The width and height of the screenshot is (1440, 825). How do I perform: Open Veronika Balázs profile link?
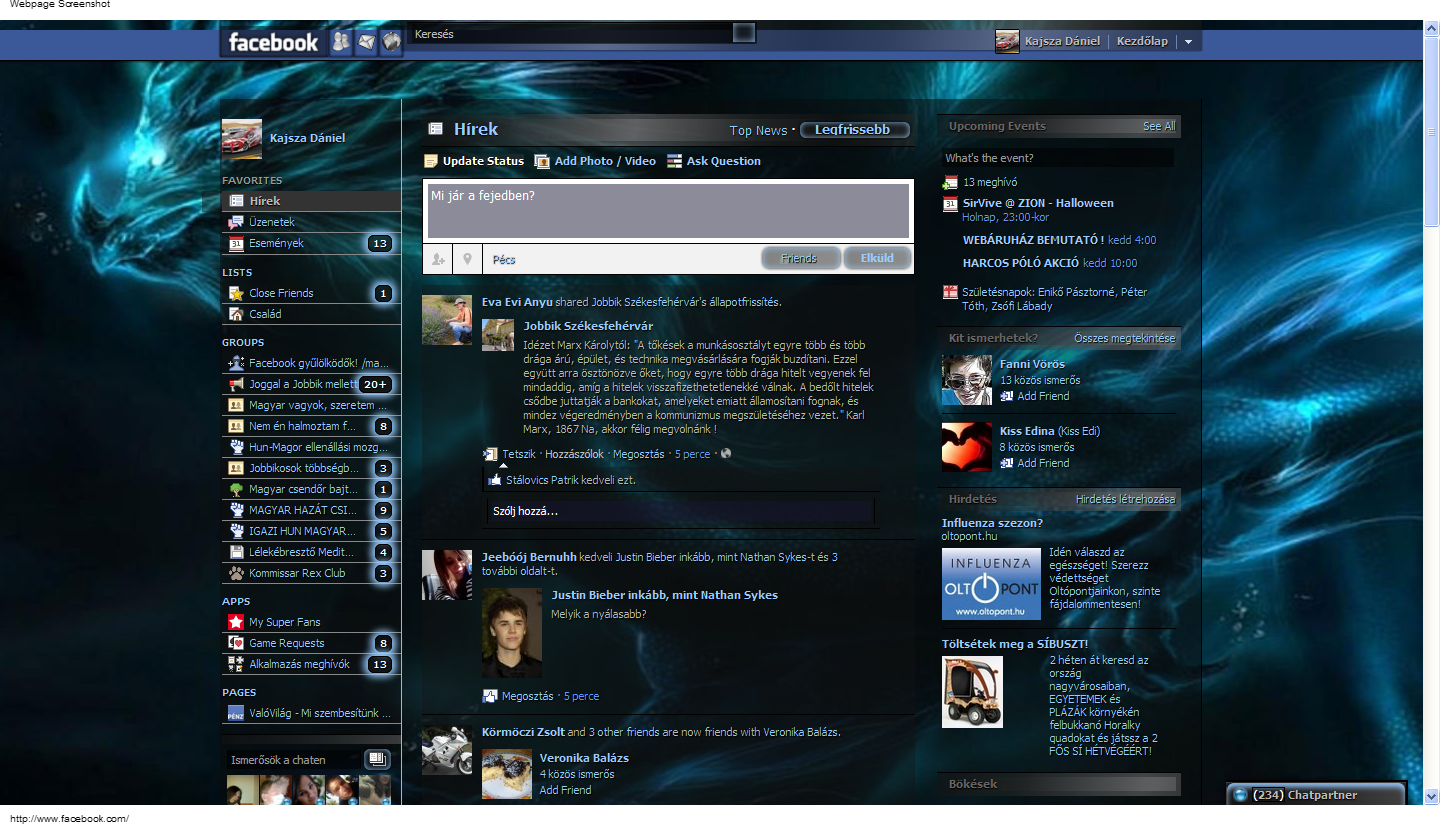[x=584, y=758]
